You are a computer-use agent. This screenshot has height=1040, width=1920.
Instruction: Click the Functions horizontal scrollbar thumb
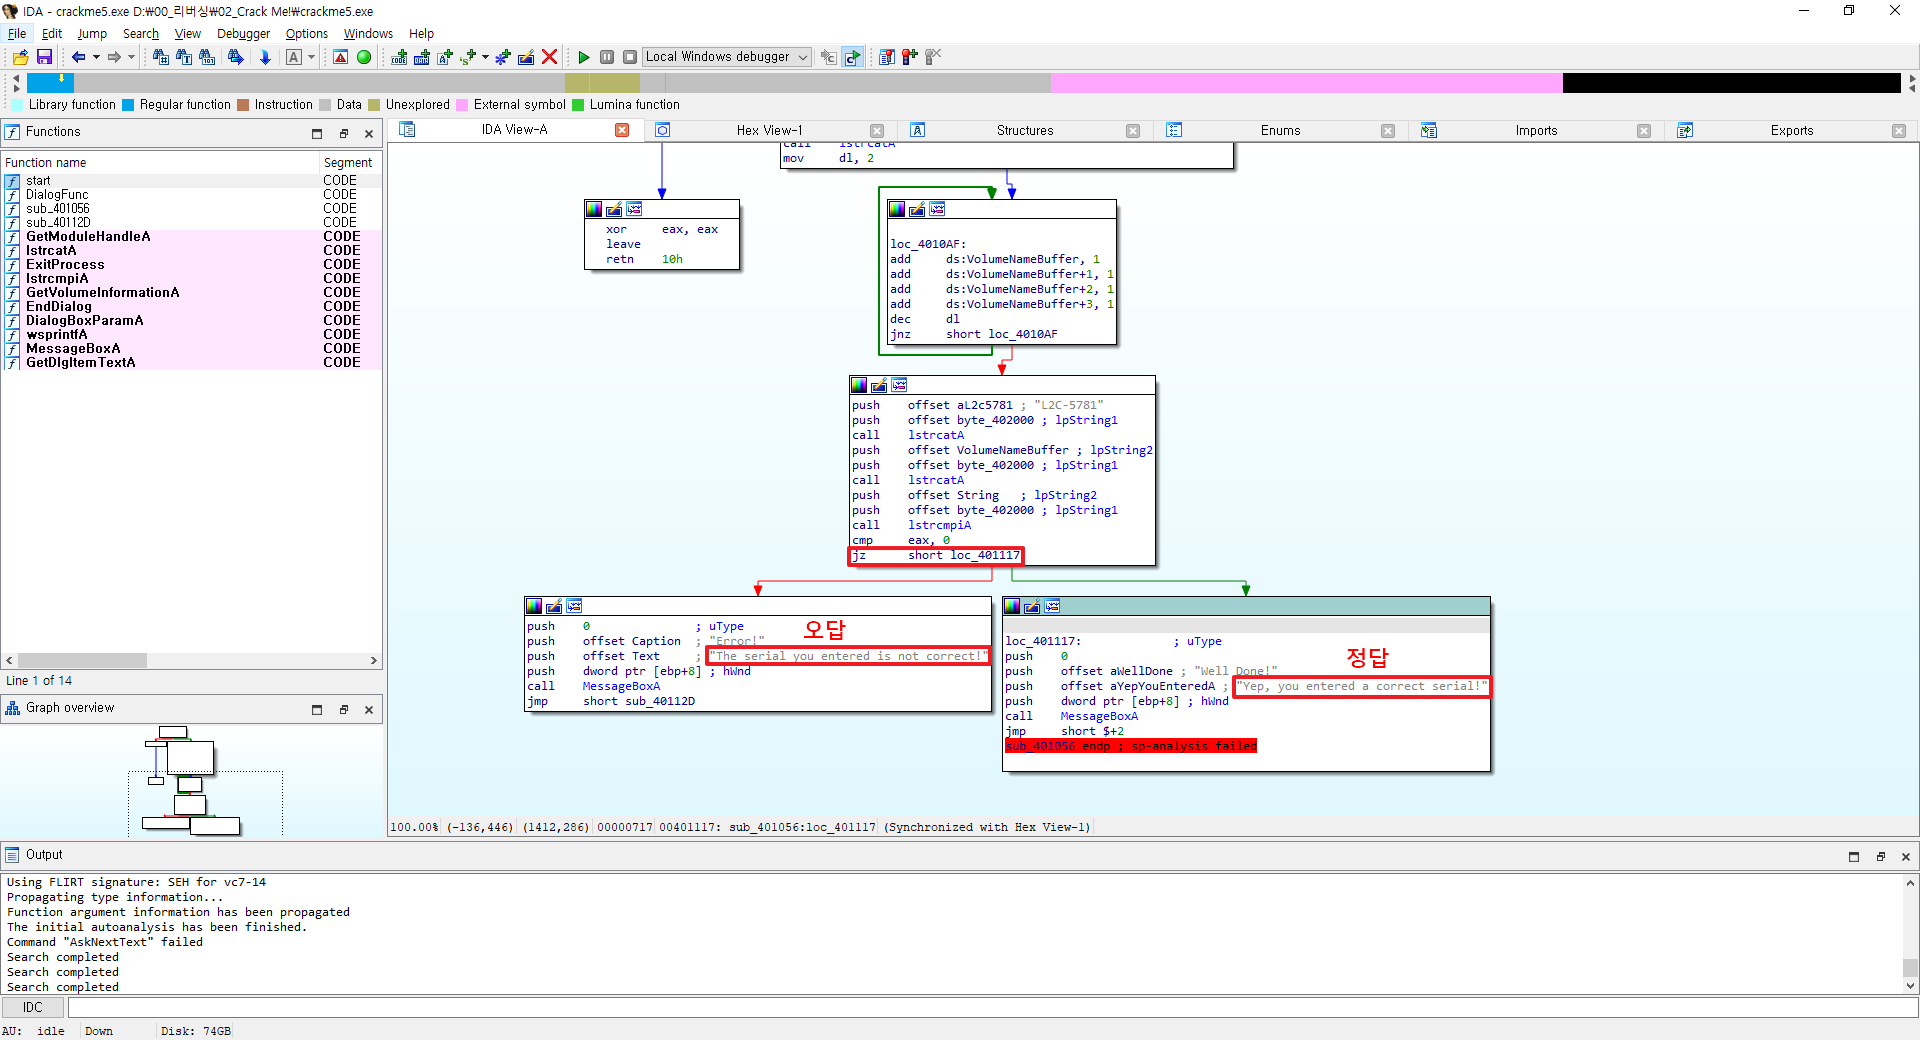tap(82, 660)
